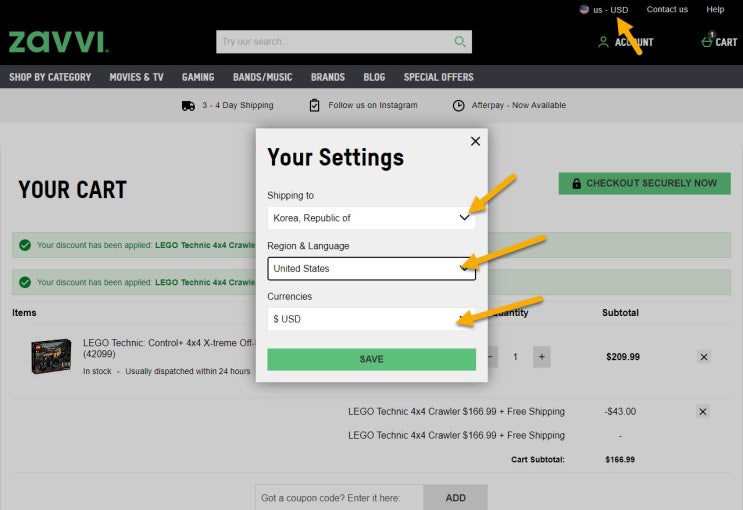The width and height of the screenshot is (743, 510).
Task: Click Follow us on Instagram
Action: pyautogui.click(x=373, y=105)
